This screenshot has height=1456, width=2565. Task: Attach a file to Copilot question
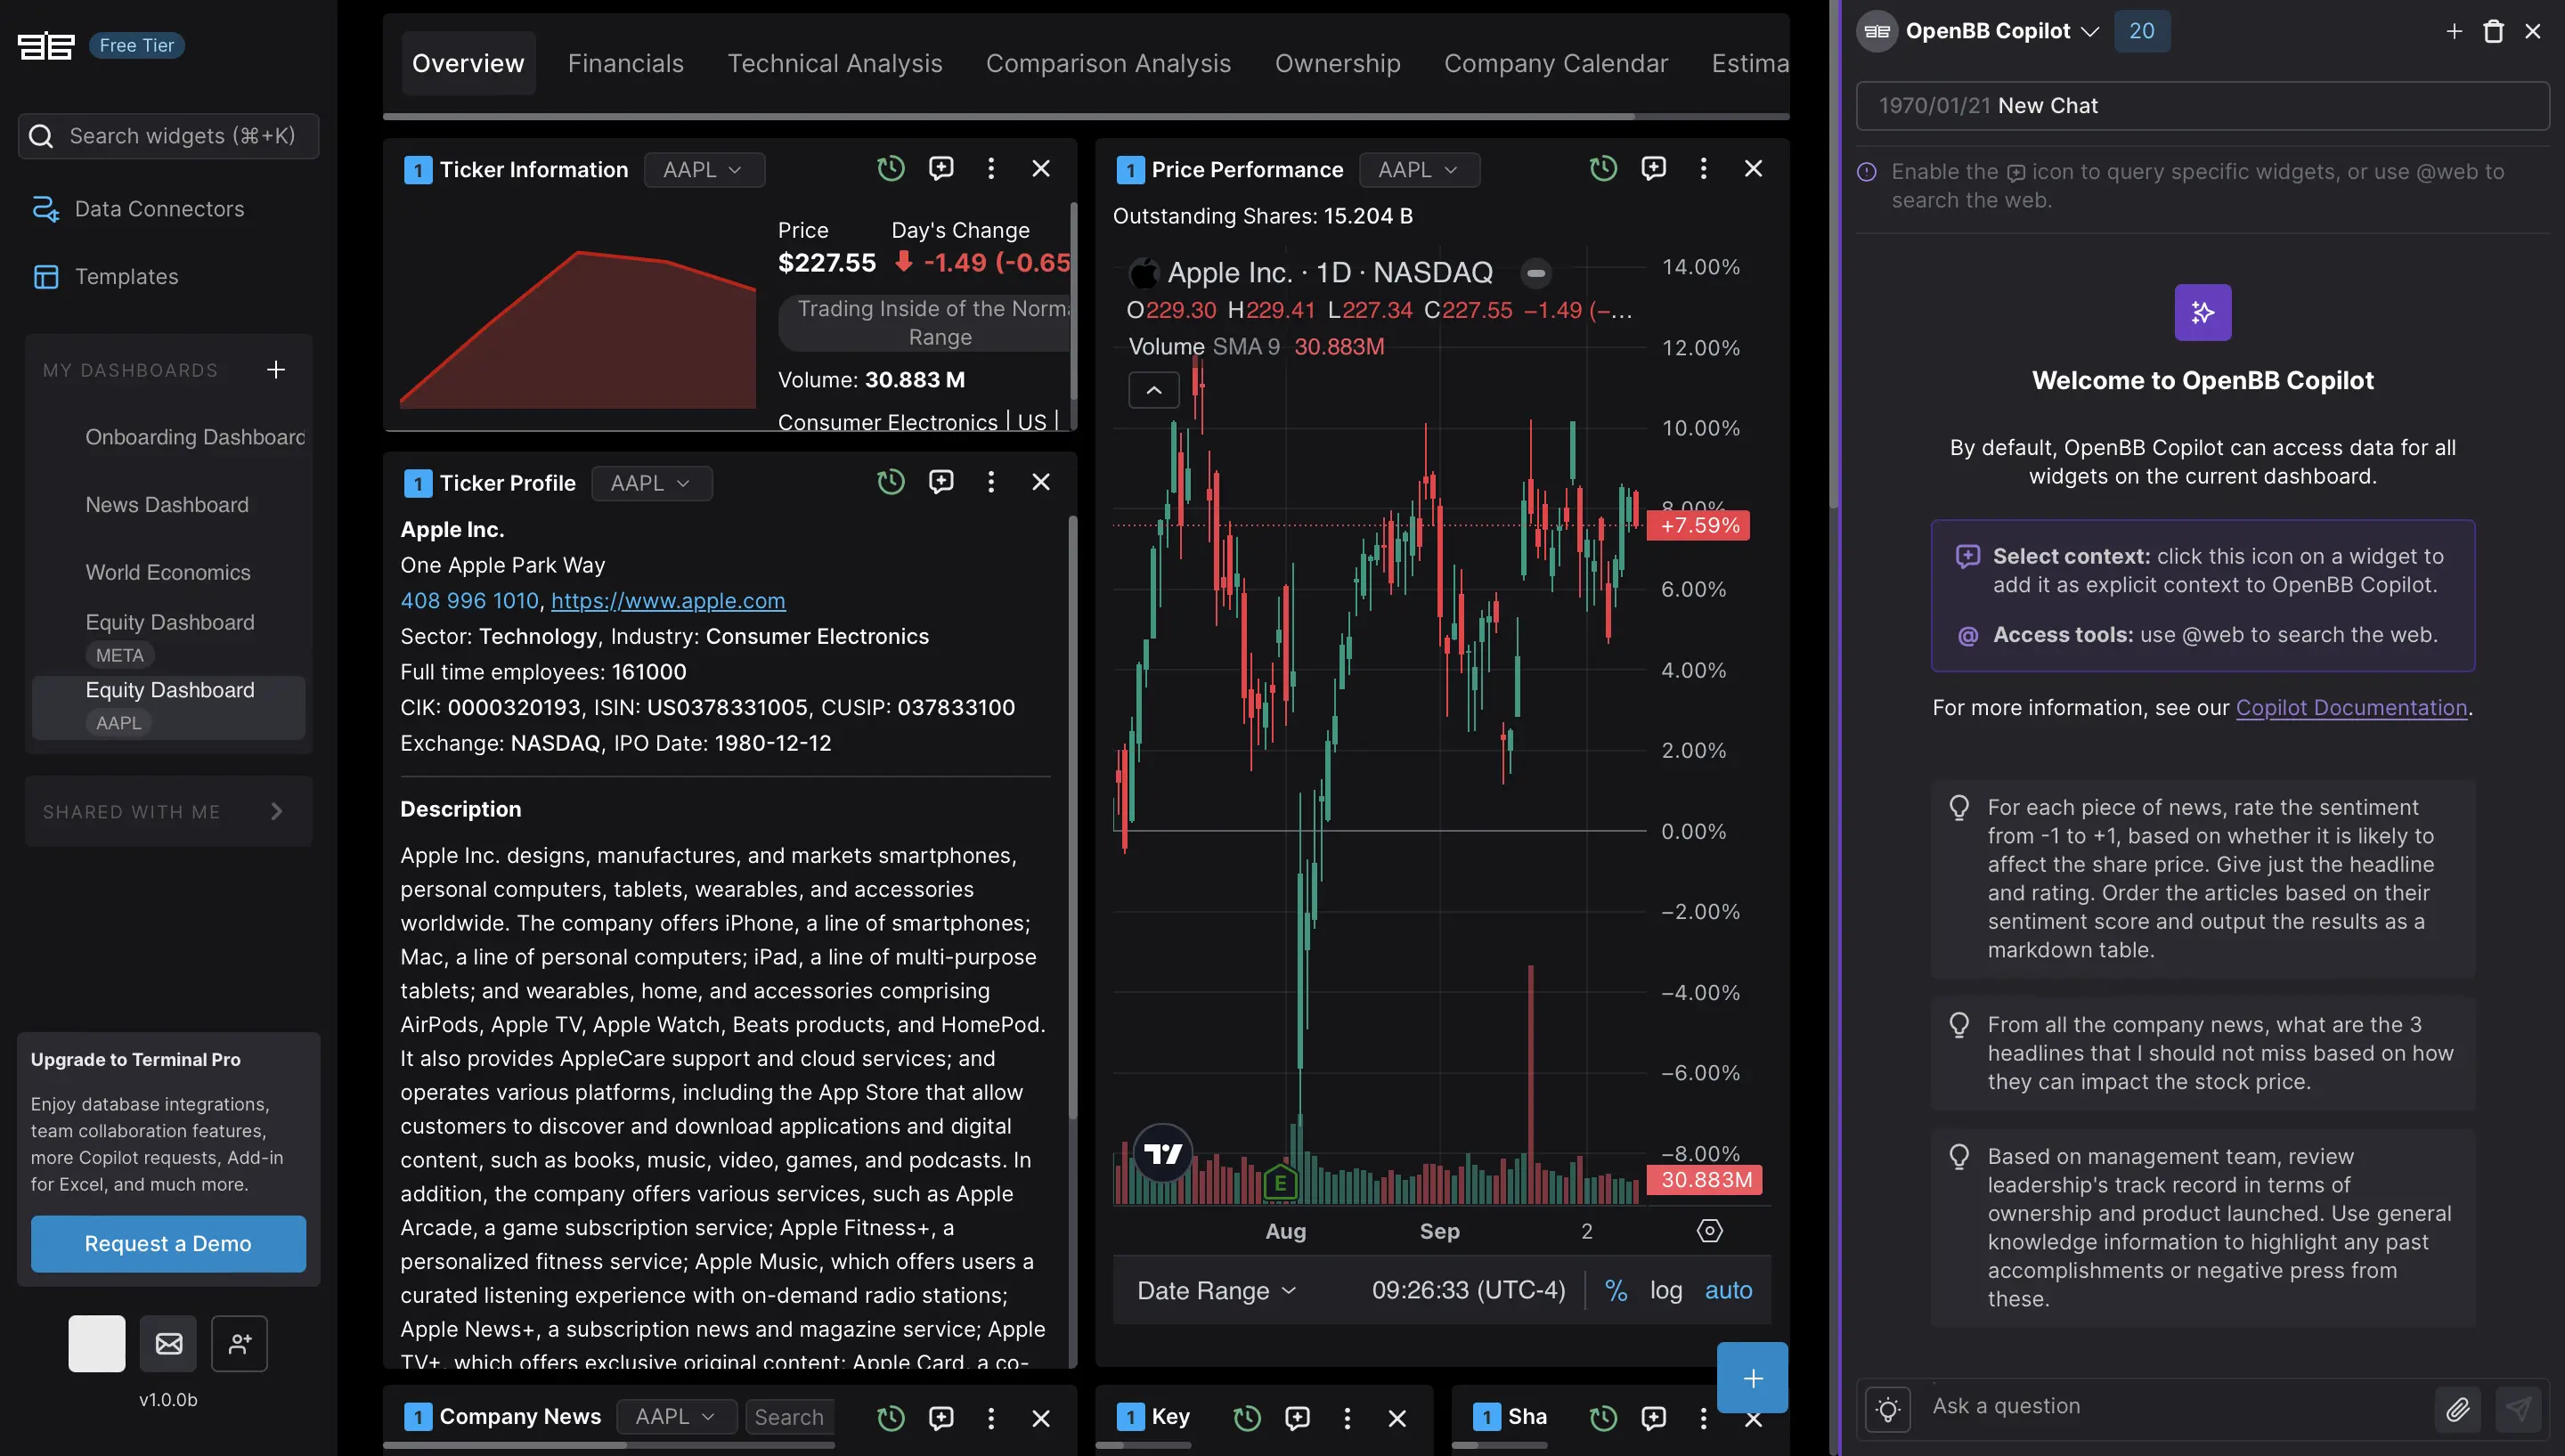tap(2457, 1409)
